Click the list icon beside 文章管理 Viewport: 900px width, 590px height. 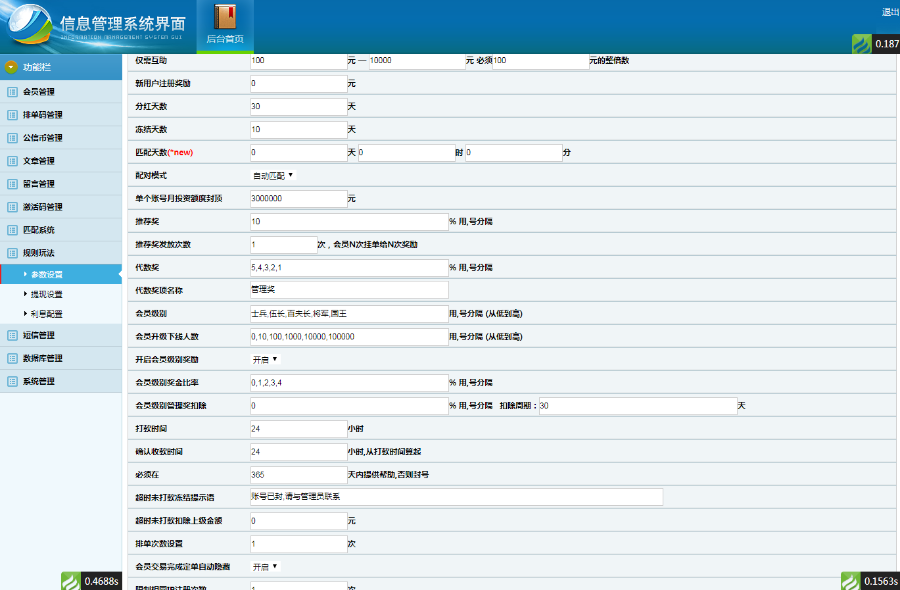tap(12, 161)
